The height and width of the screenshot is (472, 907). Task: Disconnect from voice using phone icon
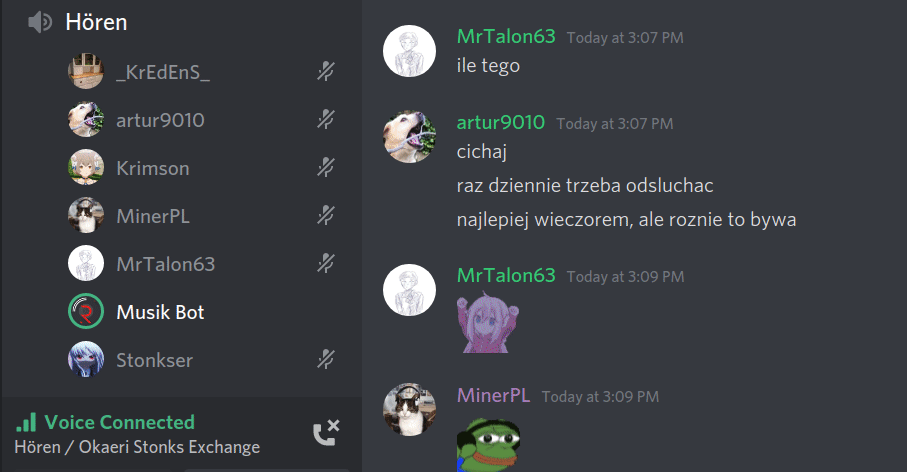tap(326, 433)
